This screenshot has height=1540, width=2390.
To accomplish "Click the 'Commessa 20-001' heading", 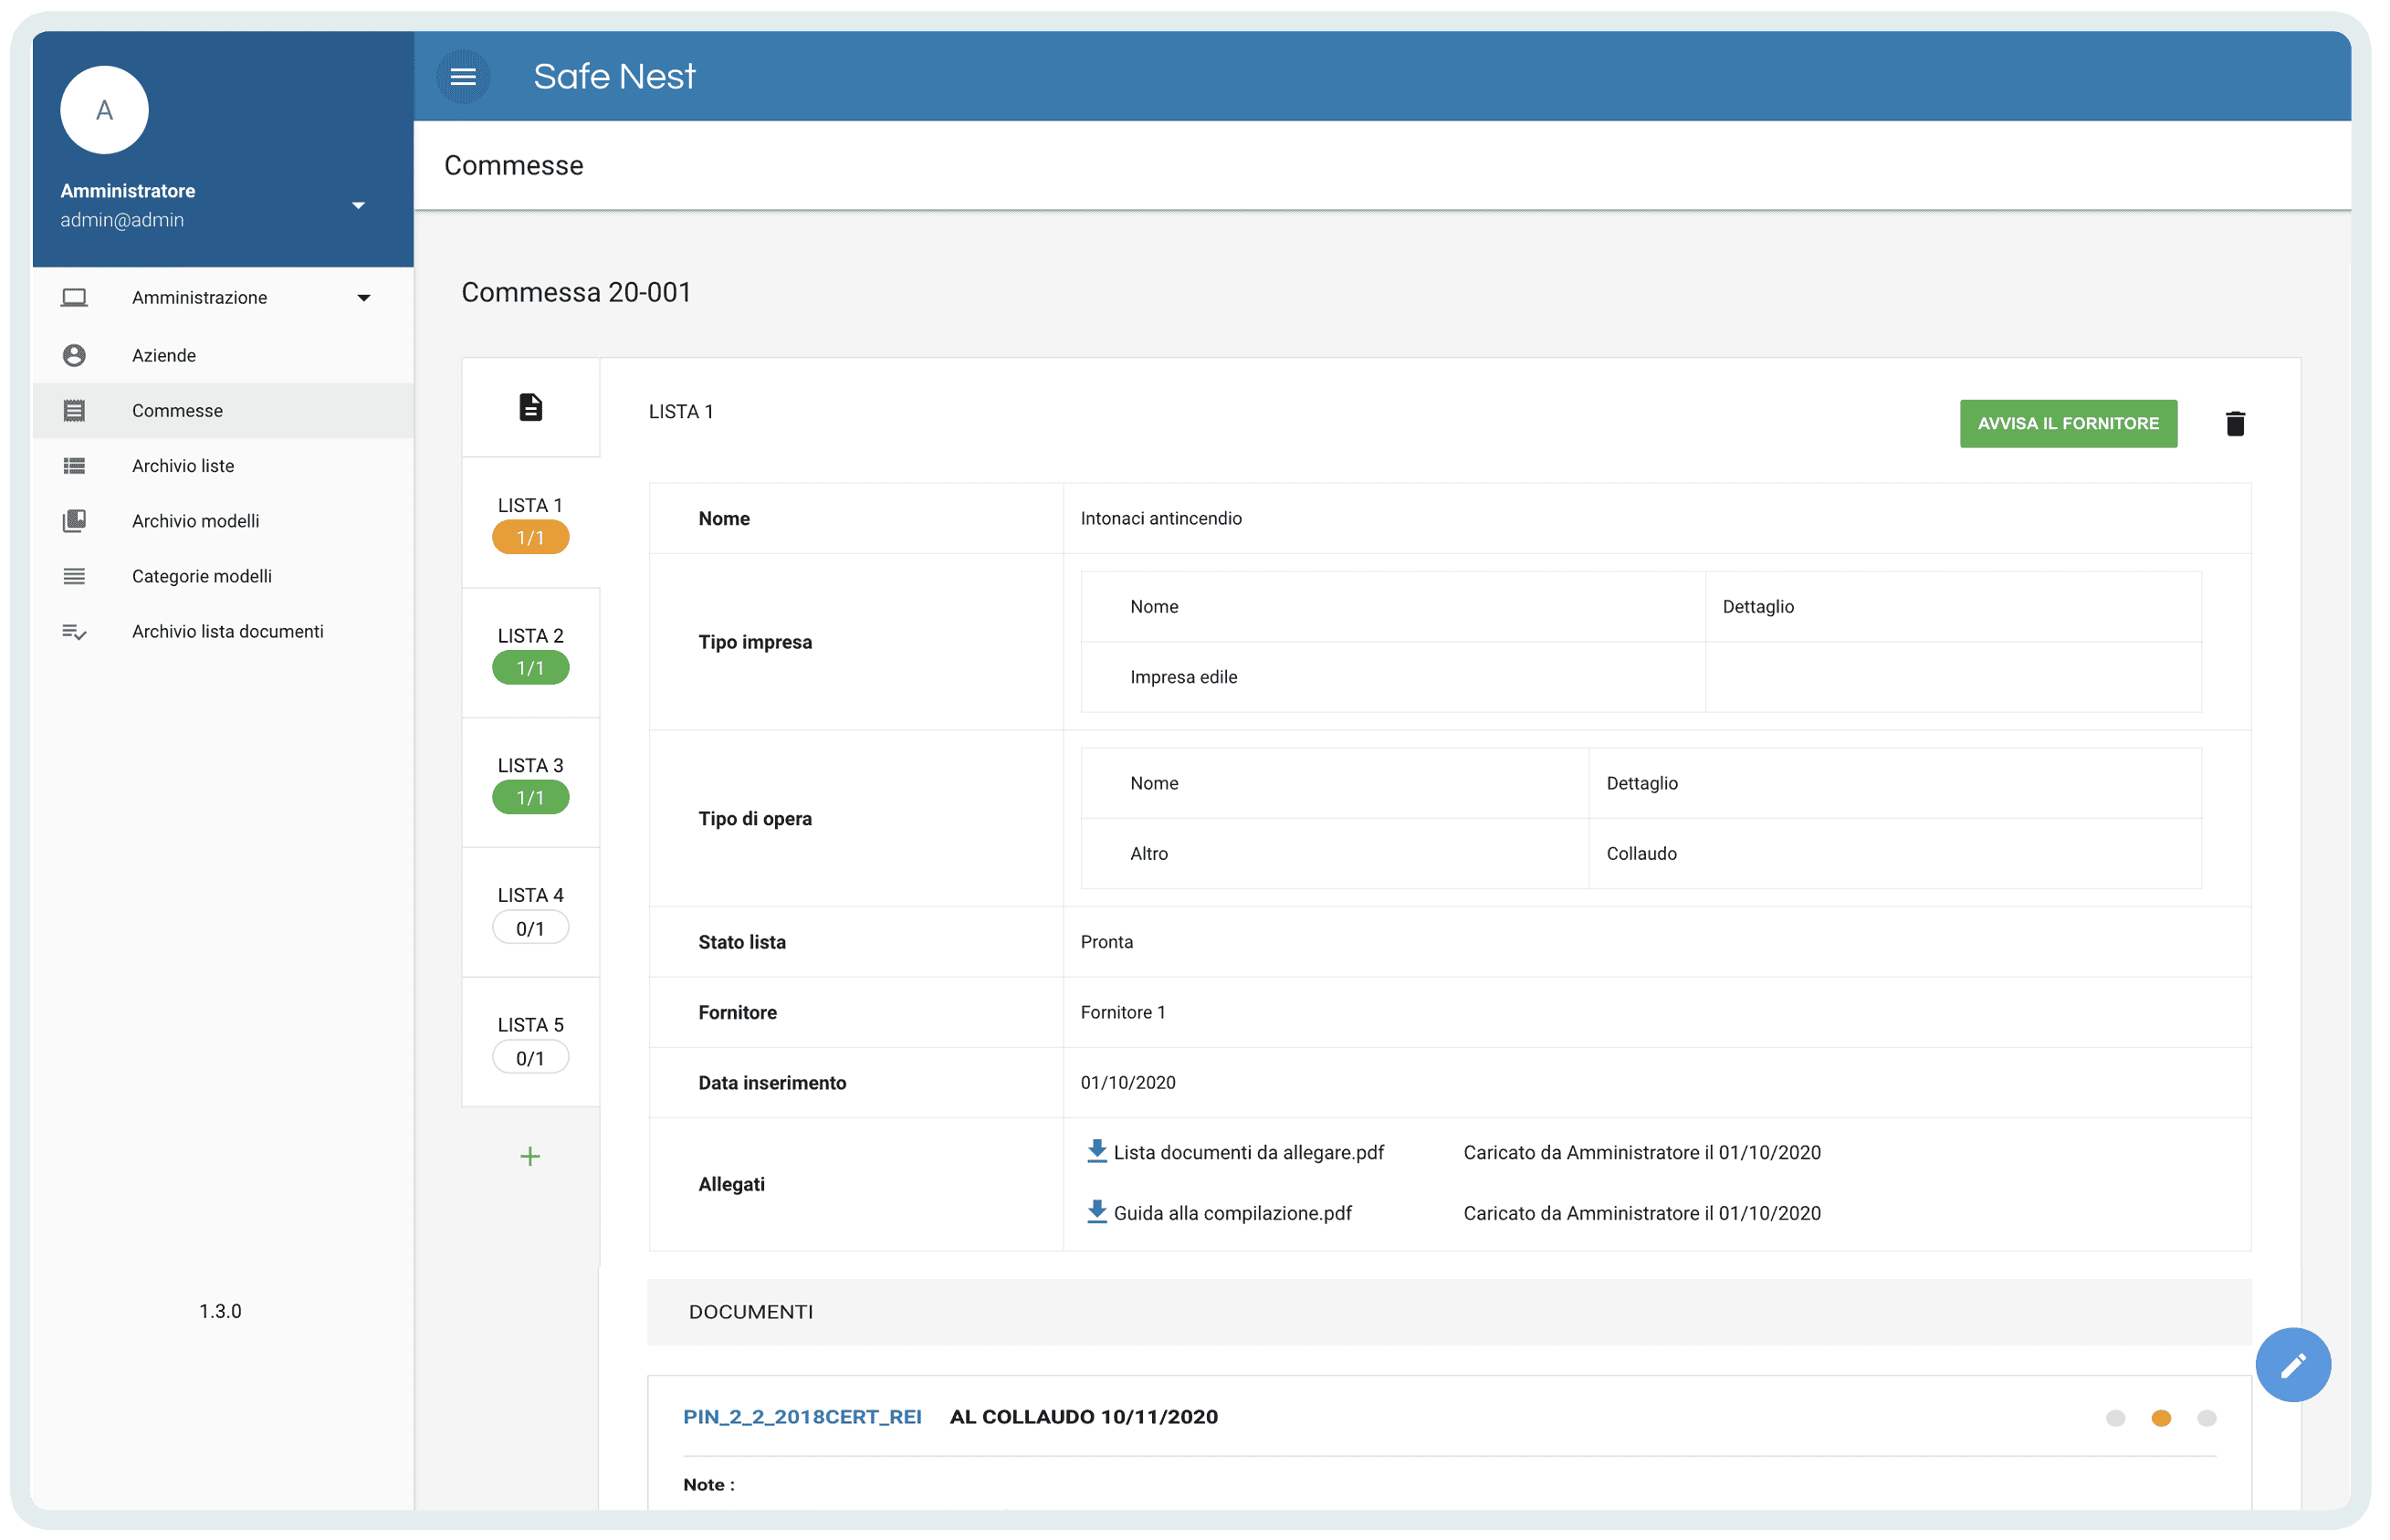I will point(576,293).
